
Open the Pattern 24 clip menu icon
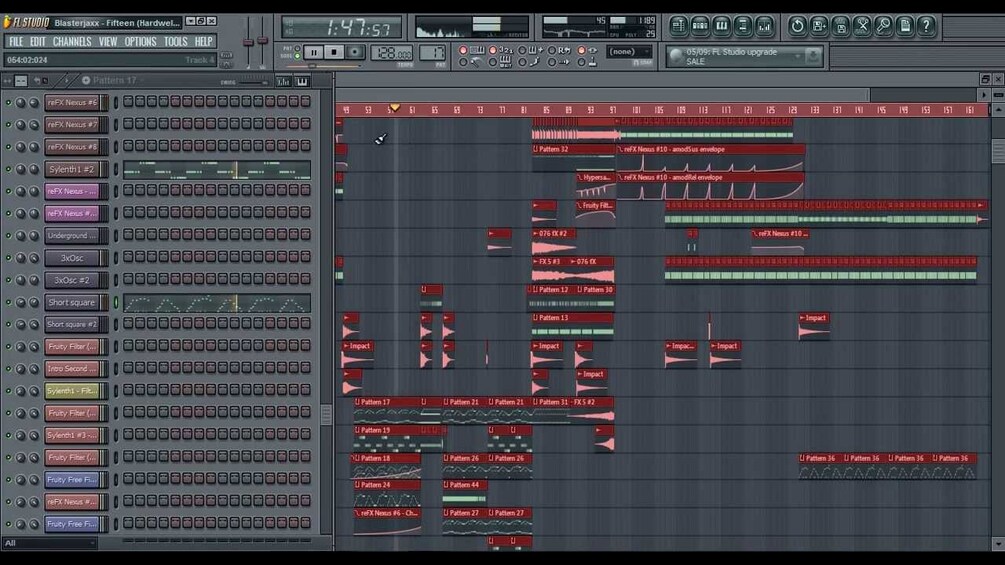358,485
